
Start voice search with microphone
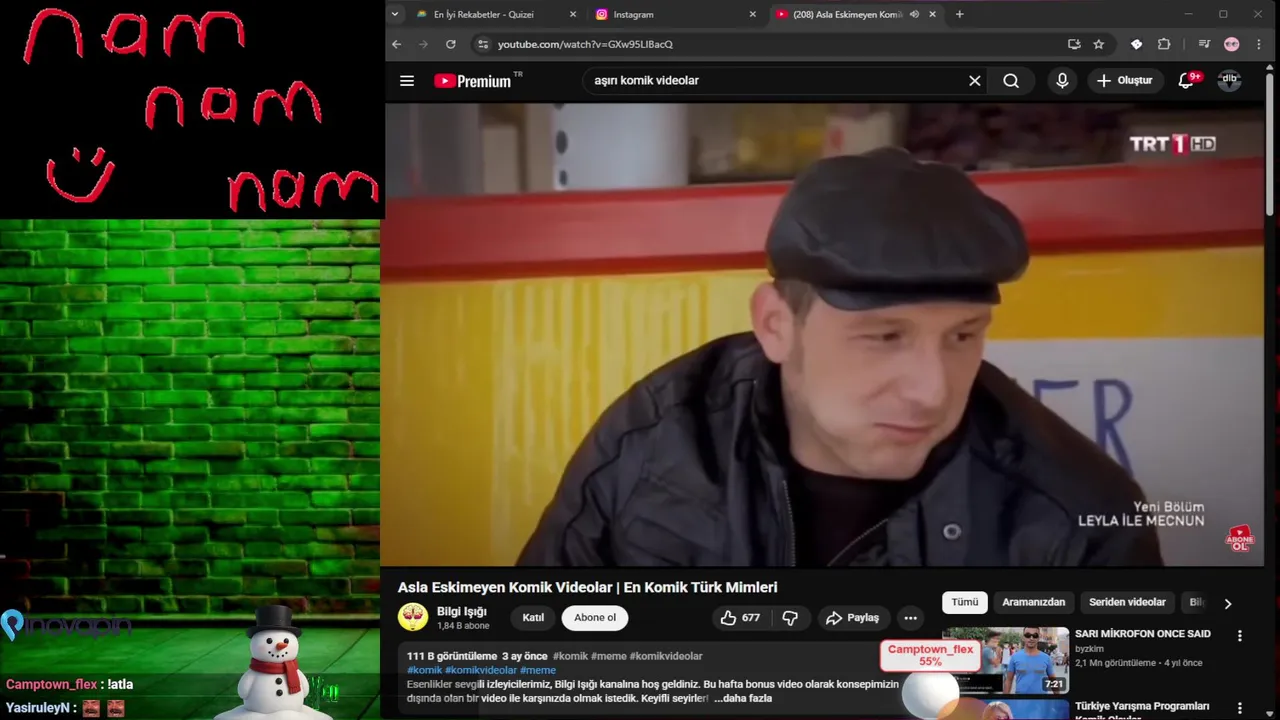click(1062, 81)
